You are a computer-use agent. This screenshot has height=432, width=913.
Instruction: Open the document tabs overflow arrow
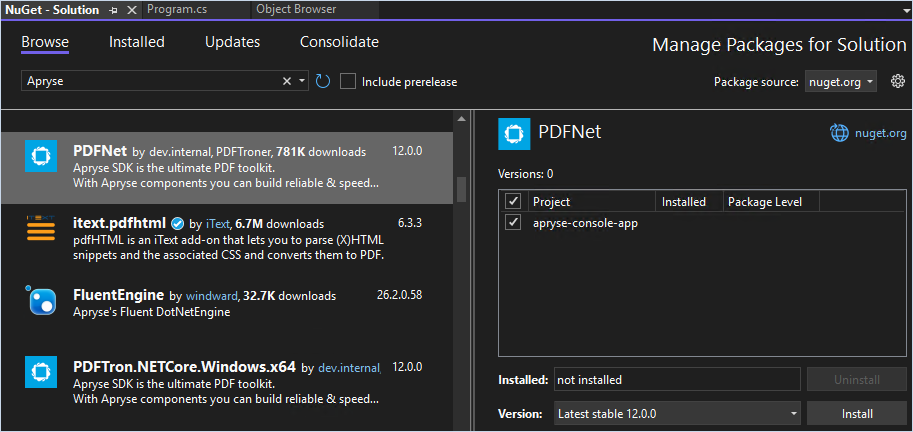(x=906, y=10)
